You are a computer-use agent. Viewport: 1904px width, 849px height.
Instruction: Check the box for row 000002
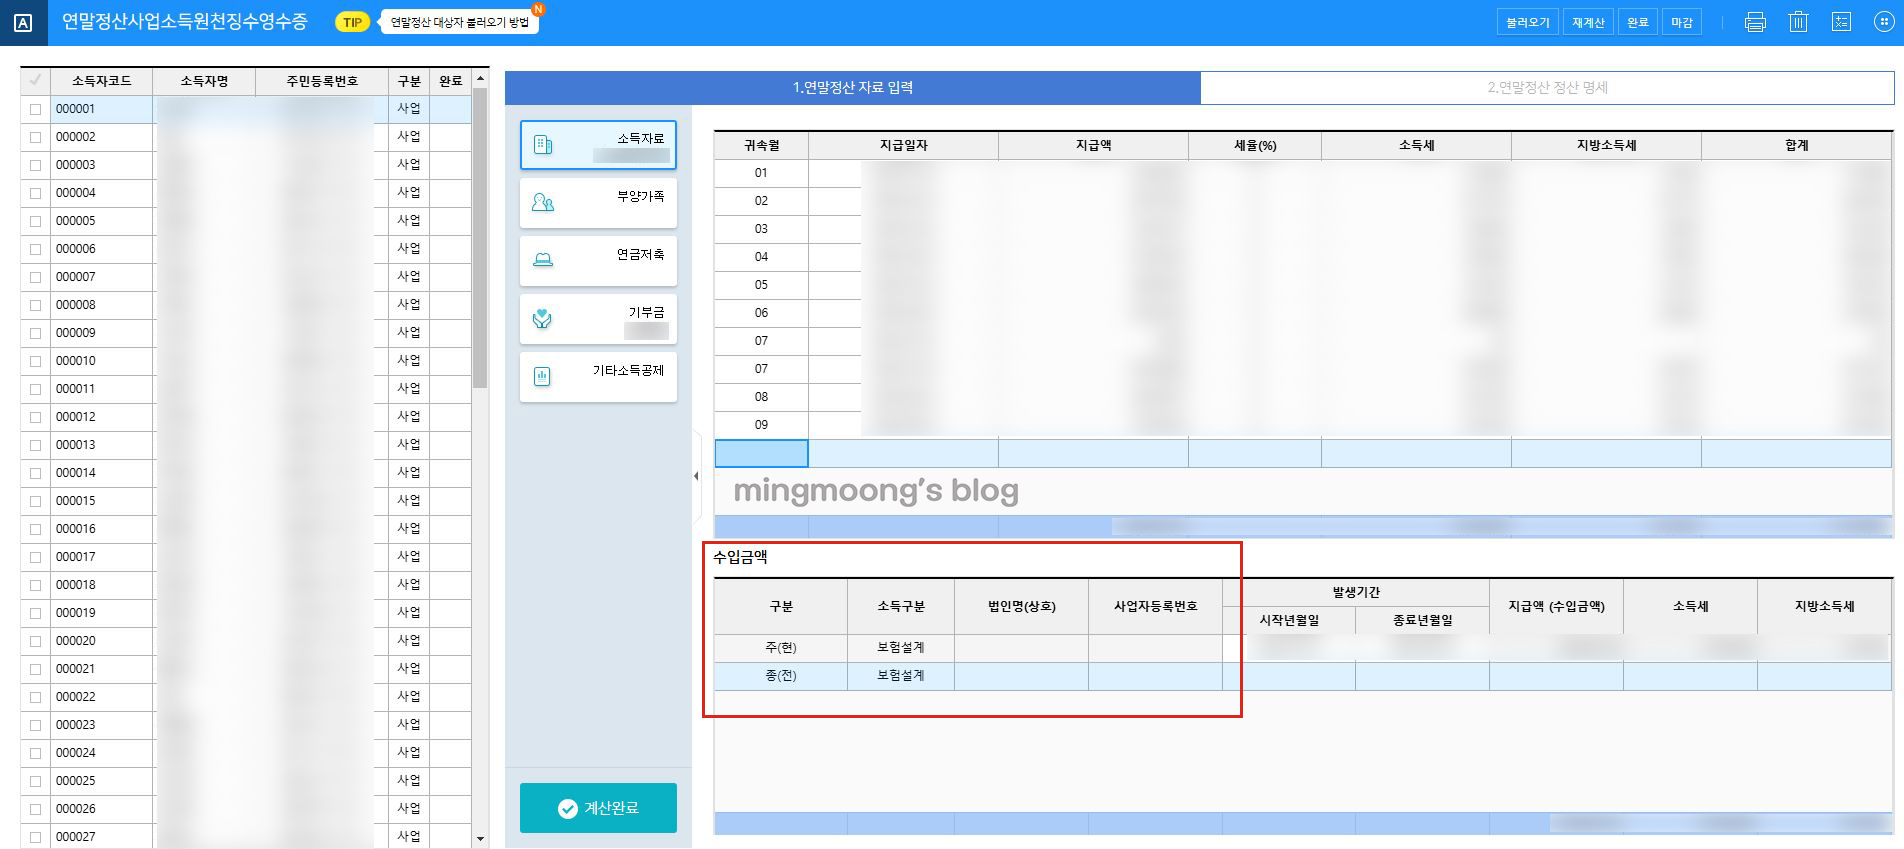36,137
